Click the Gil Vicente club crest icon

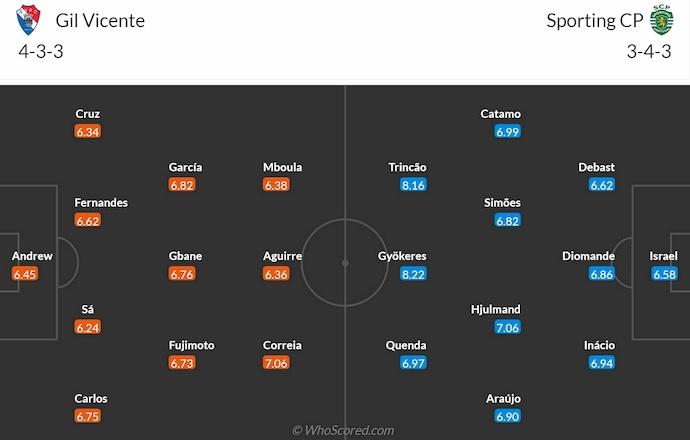31,21
